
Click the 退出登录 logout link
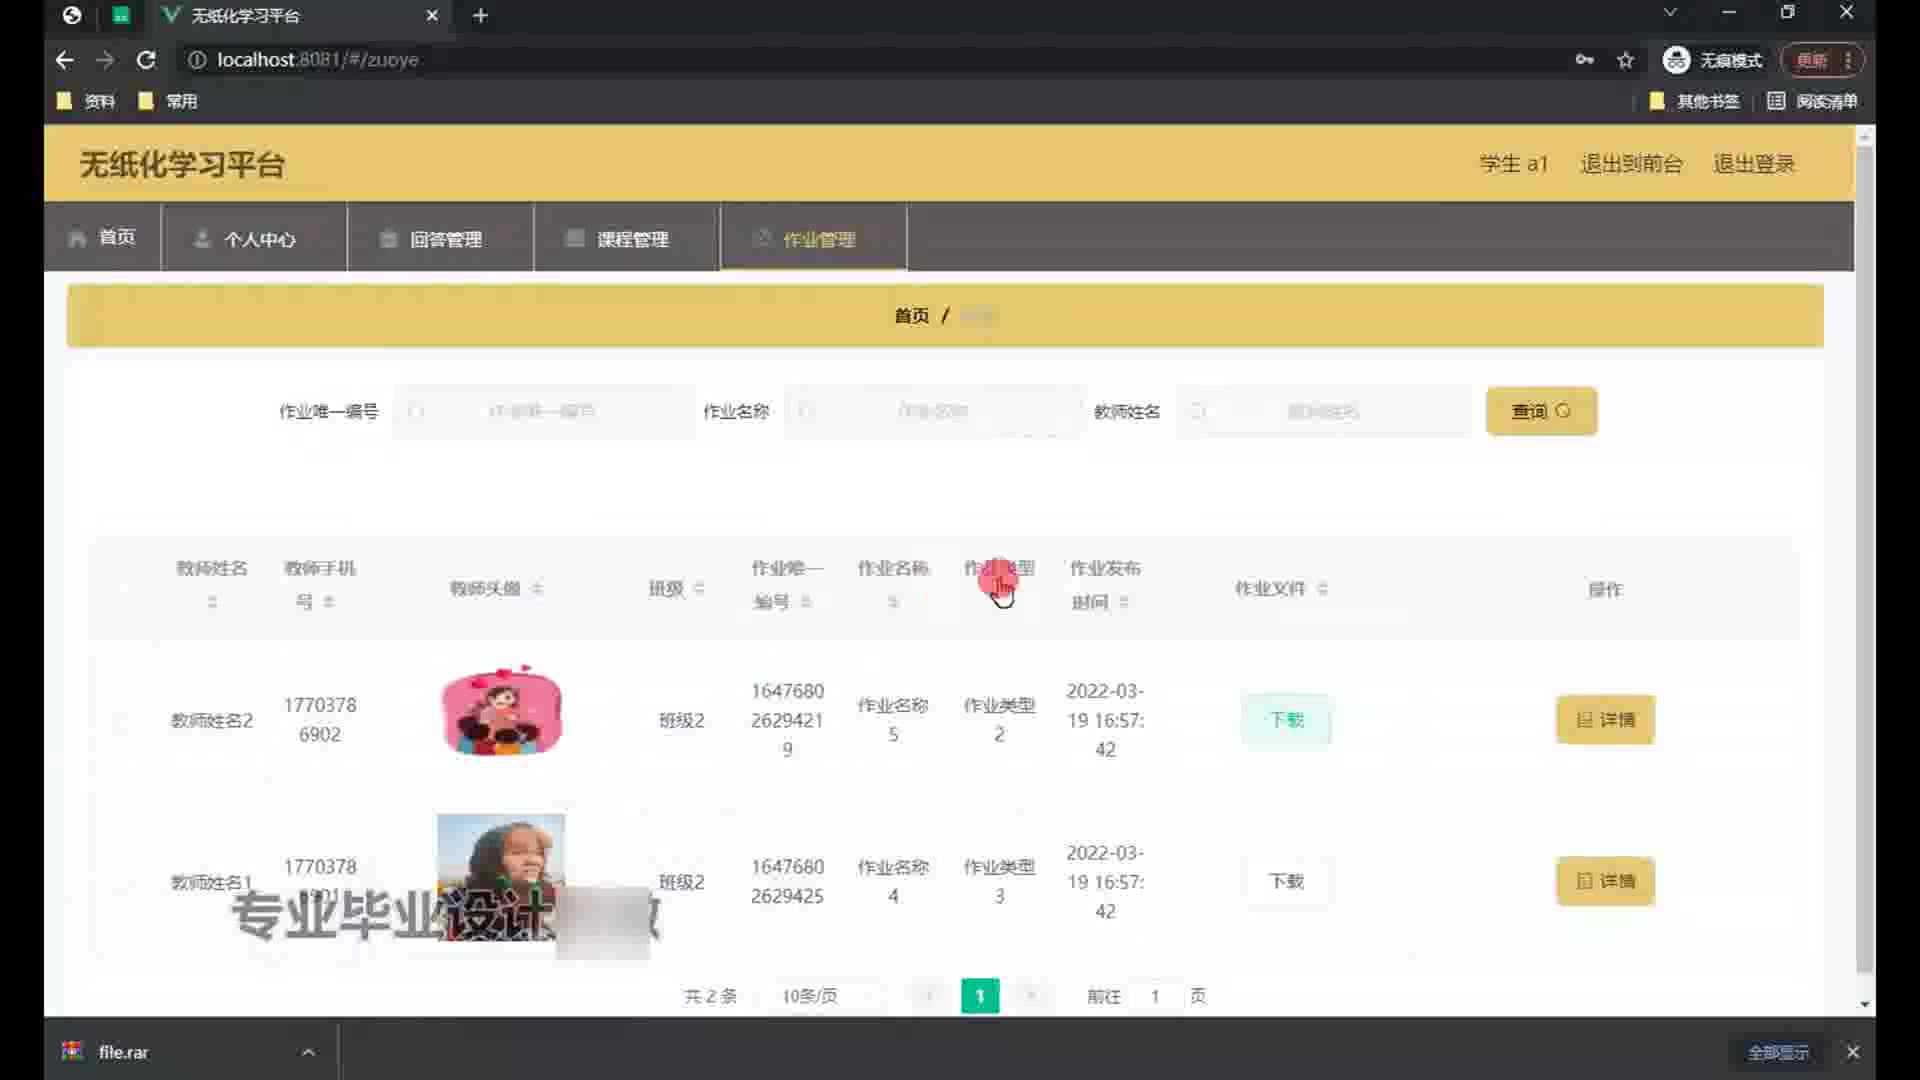[1754, 164]
